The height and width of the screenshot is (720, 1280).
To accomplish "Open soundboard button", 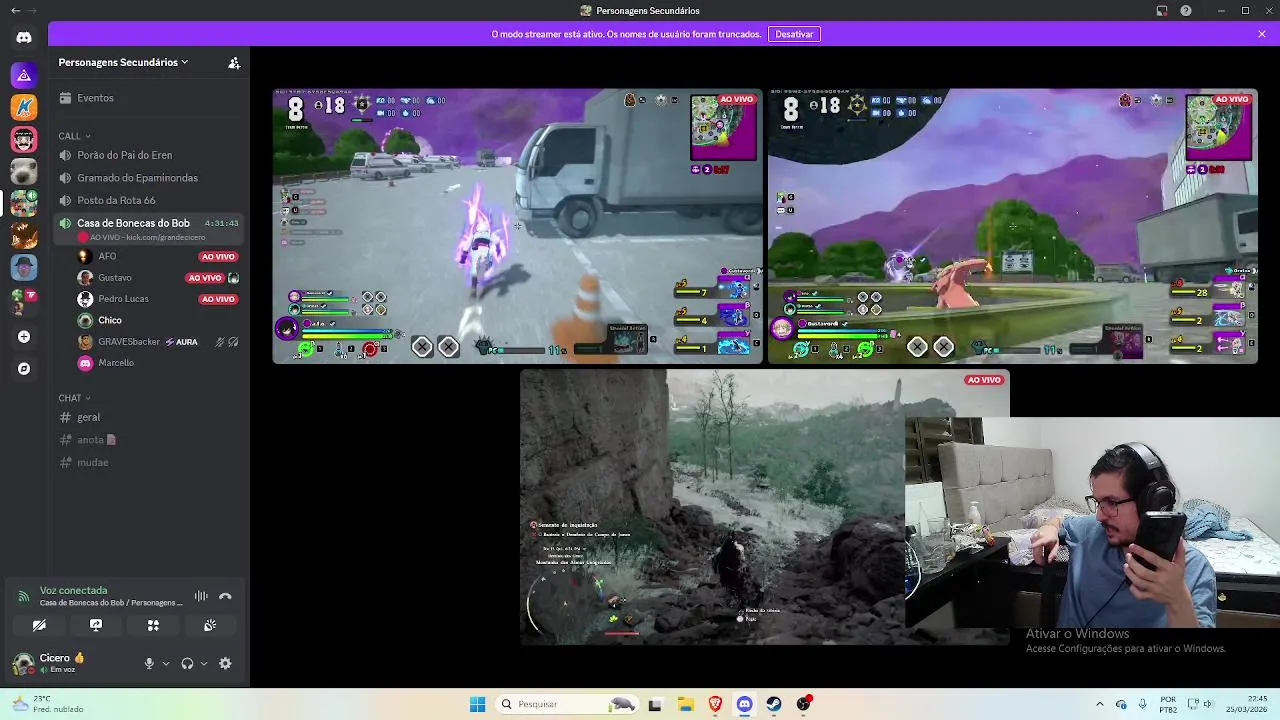I will (210, 625).
